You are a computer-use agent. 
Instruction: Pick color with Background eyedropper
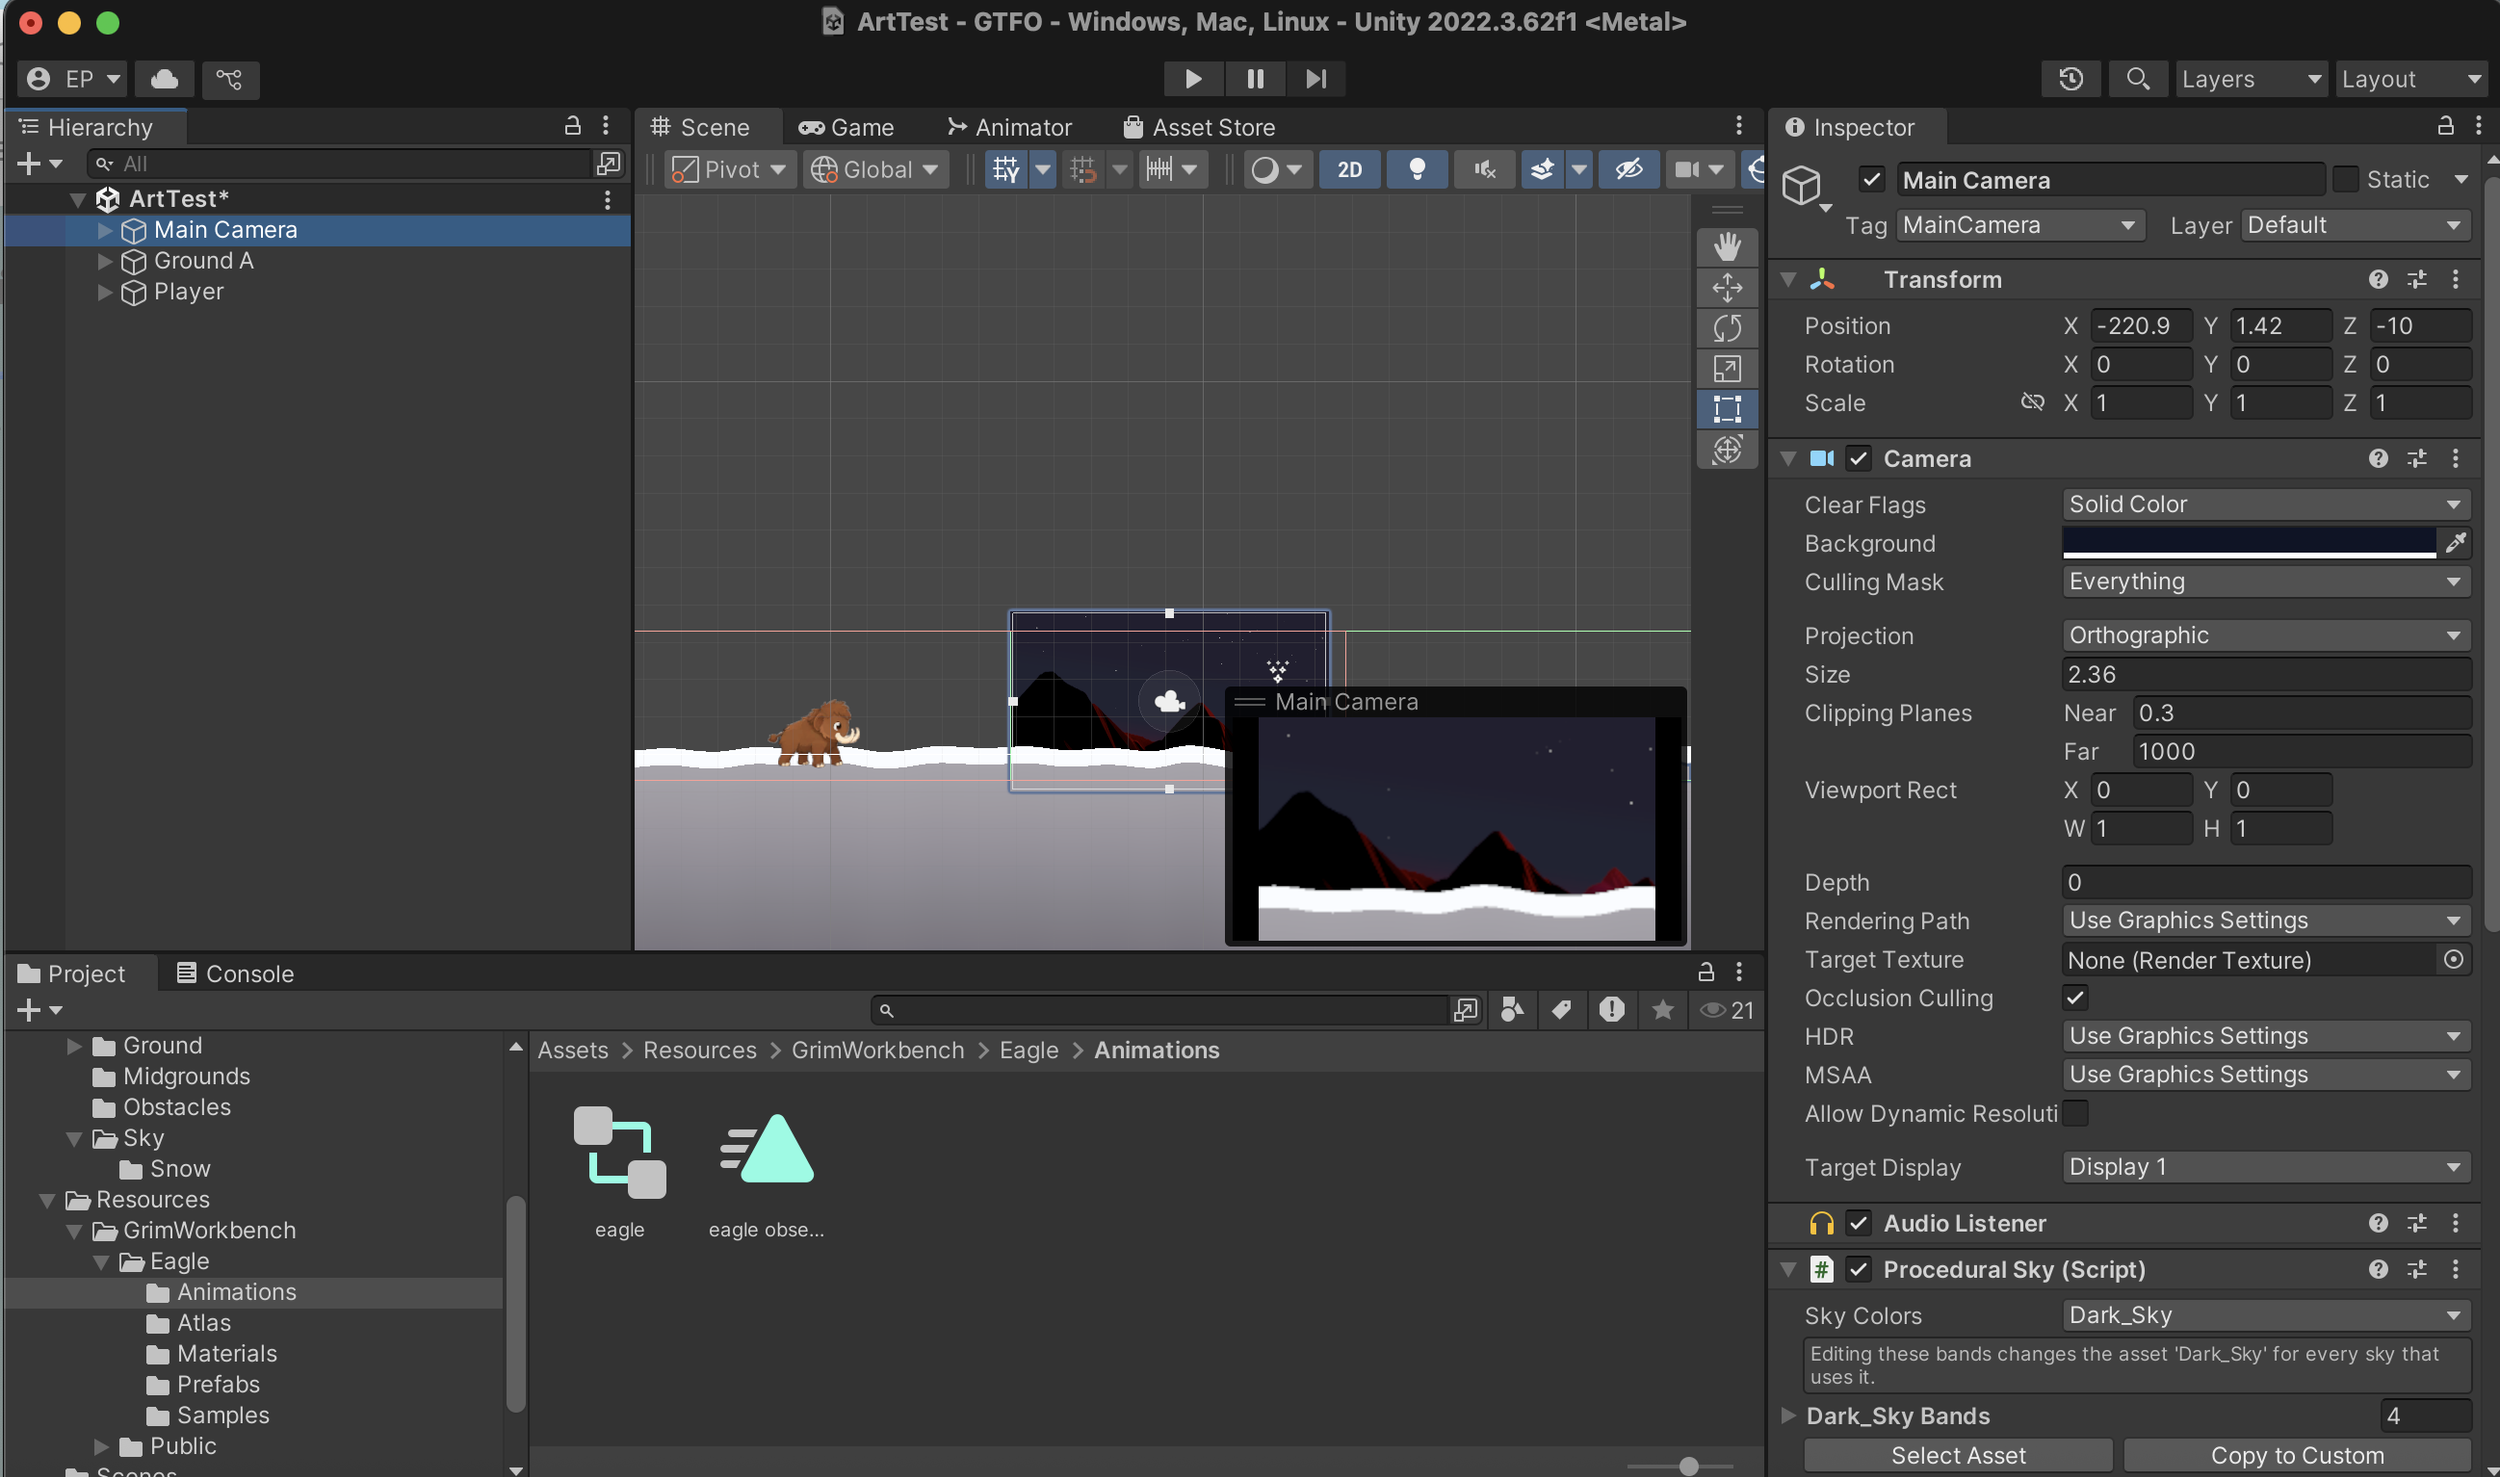pos(2456,543)
